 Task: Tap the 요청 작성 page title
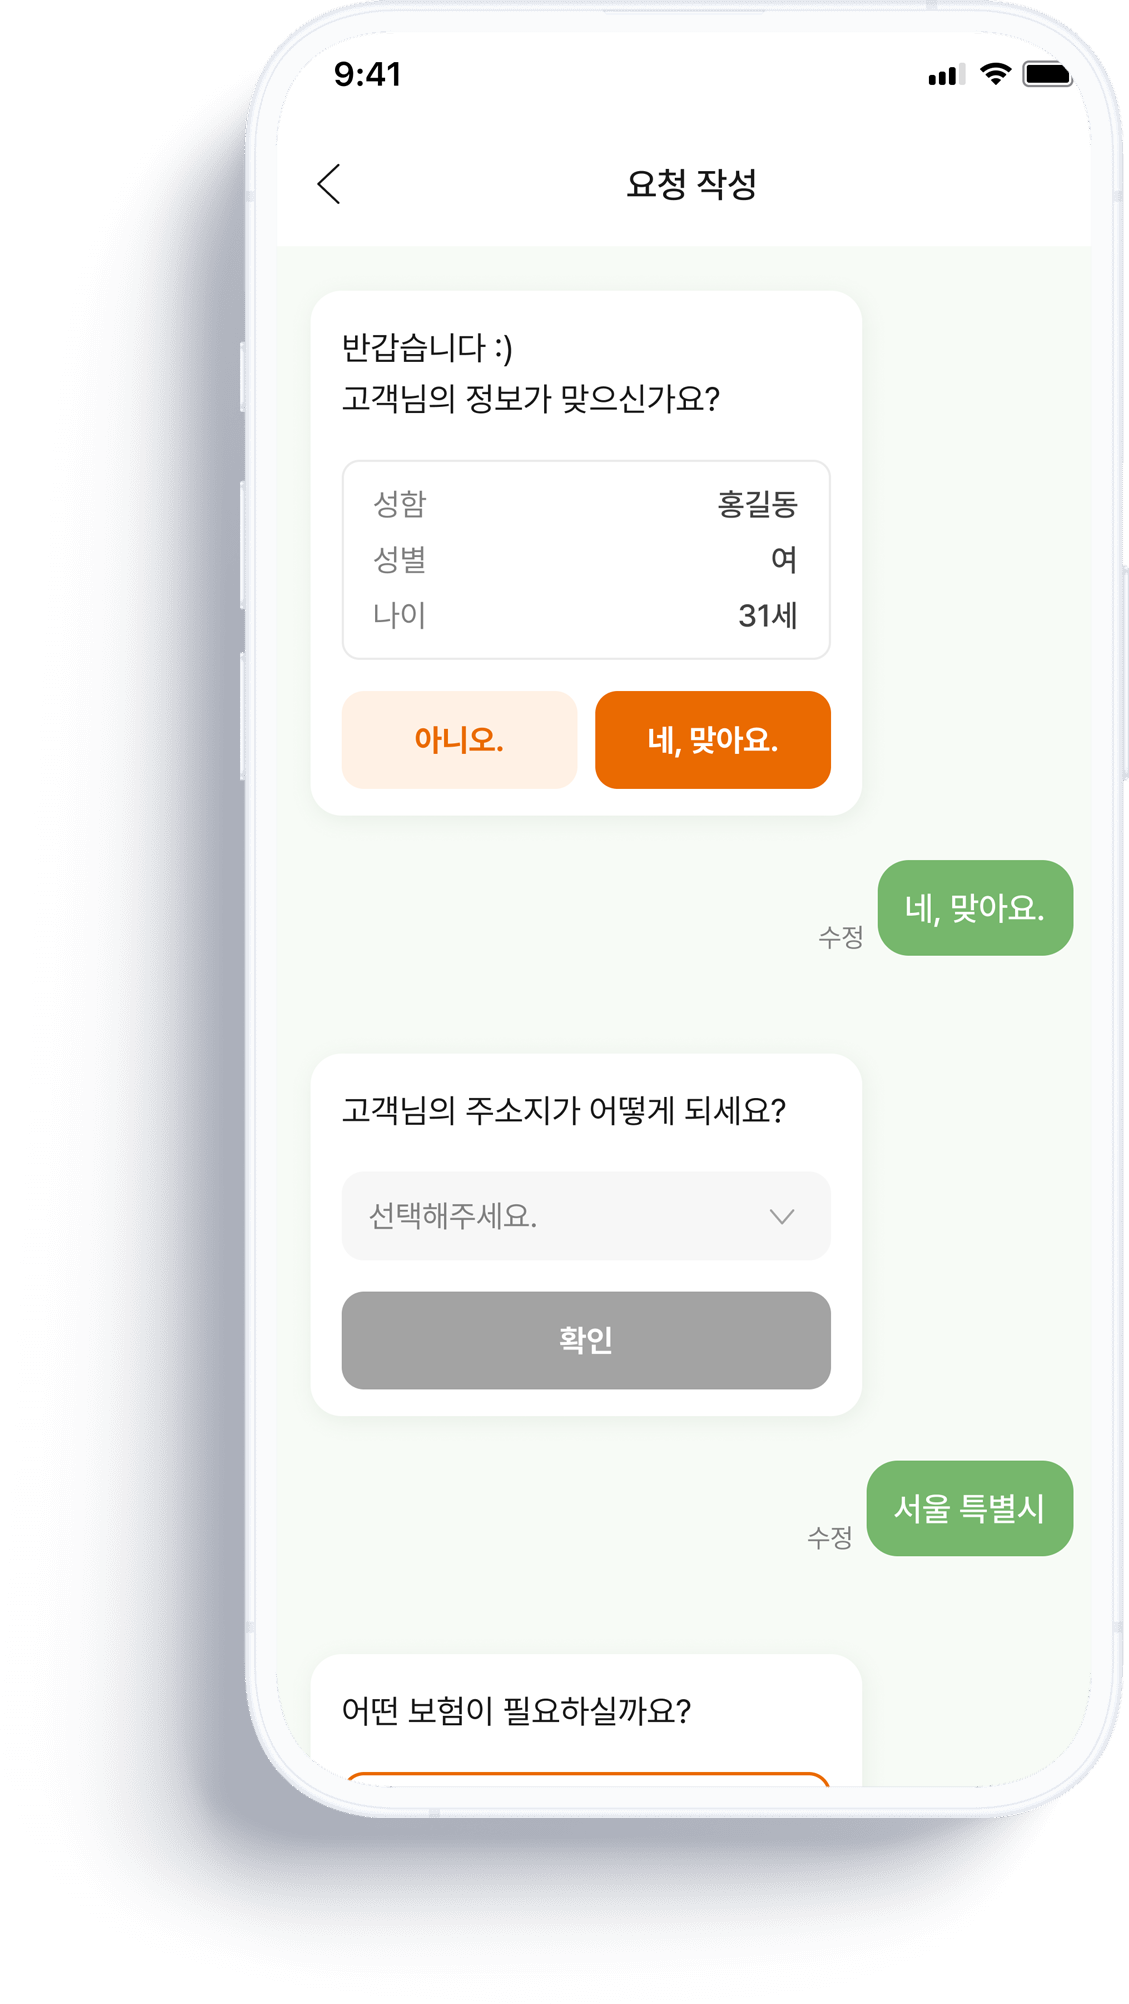(691, 184)
